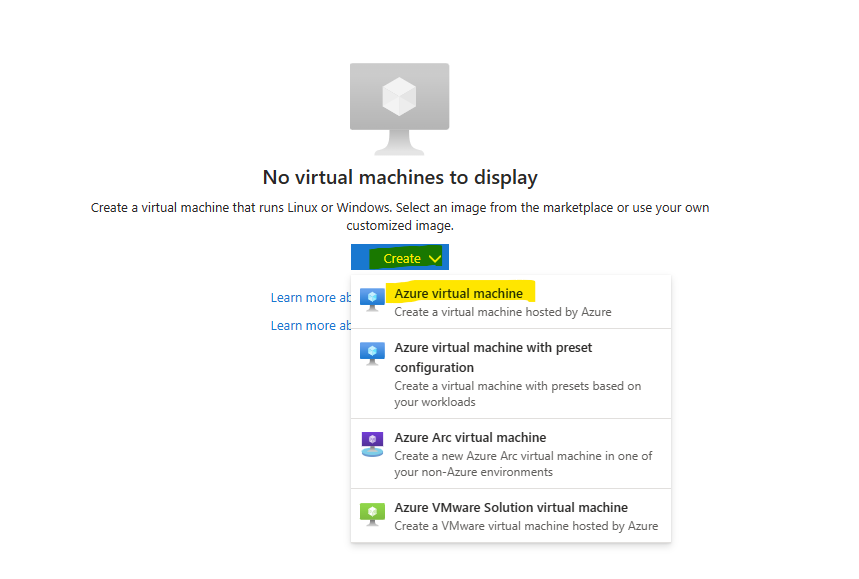Click the Azure virtual machine blue monitor icon
This screenshot has height=579, width=859.
click(372, 300)
